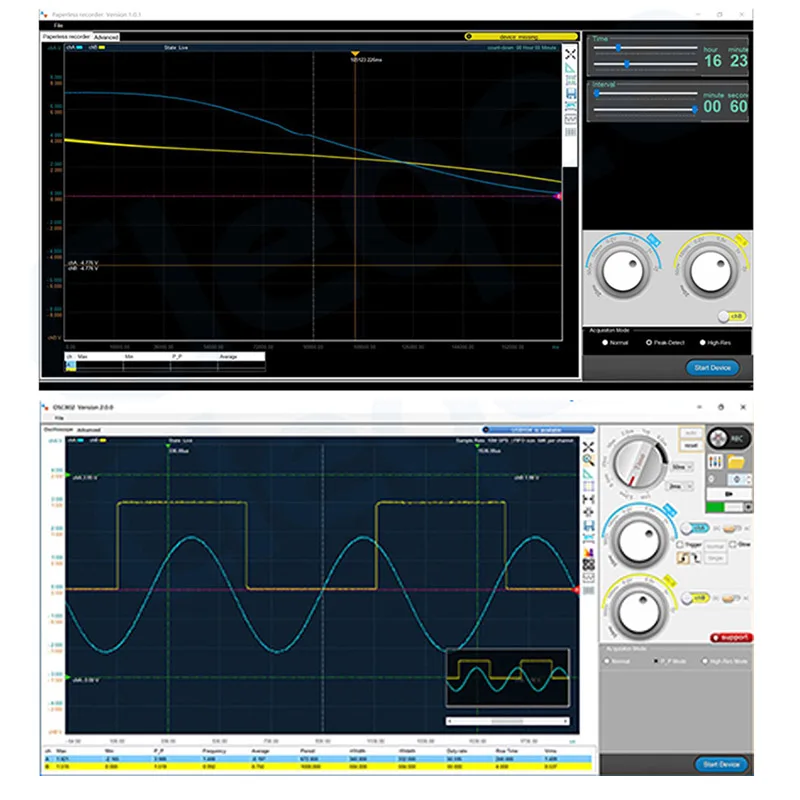Open the File menu in the OSC802 window

pos(59,418)
